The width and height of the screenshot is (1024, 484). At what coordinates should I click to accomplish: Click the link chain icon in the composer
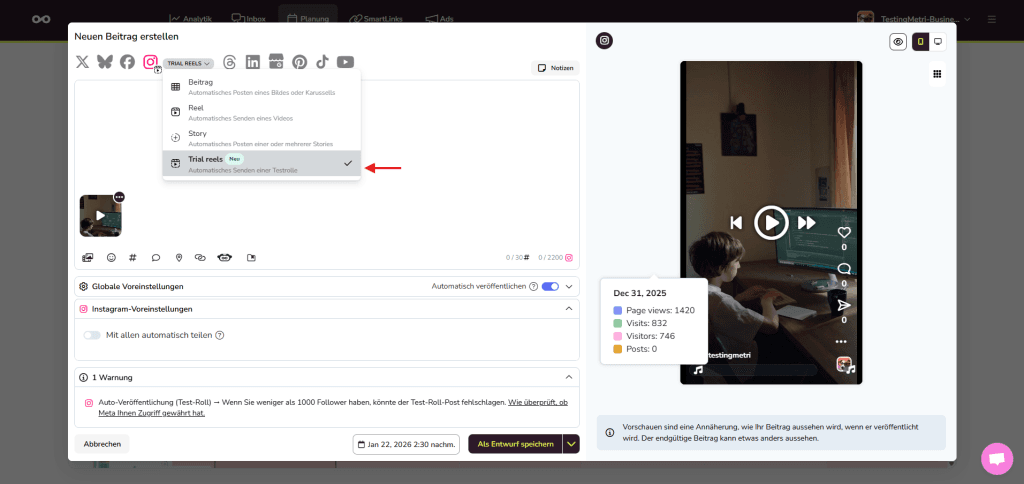(x=200, y=258)
